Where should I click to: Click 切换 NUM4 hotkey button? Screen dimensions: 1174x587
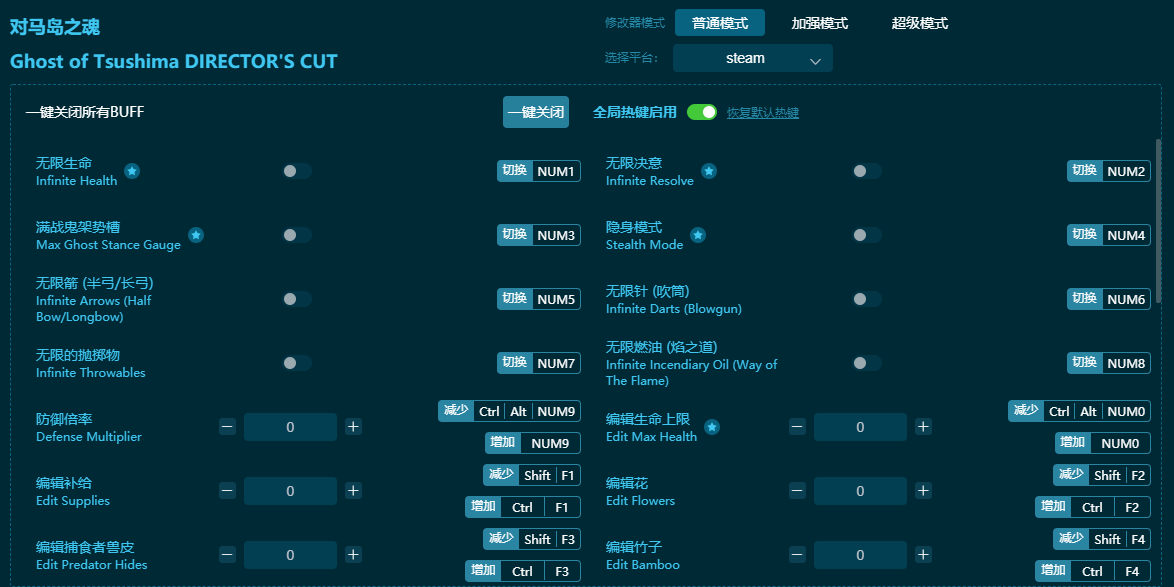click(1108, 235)
